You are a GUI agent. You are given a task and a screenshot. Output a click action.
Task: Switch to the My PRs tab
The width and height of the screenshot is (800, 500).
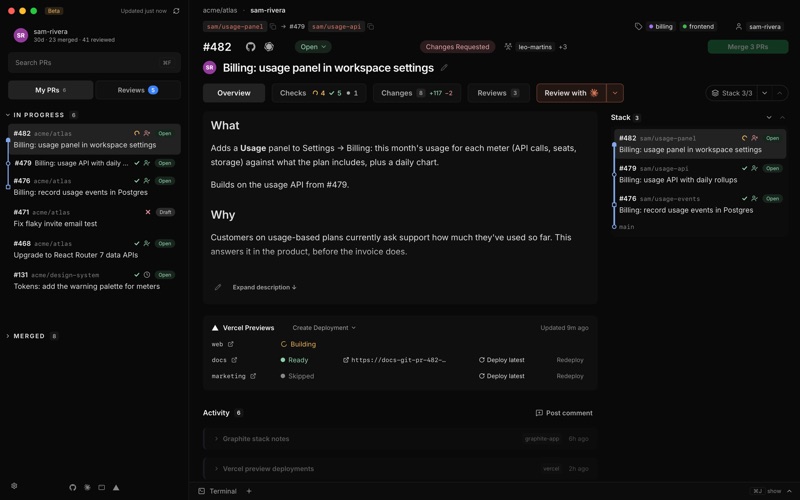point(51,90)
